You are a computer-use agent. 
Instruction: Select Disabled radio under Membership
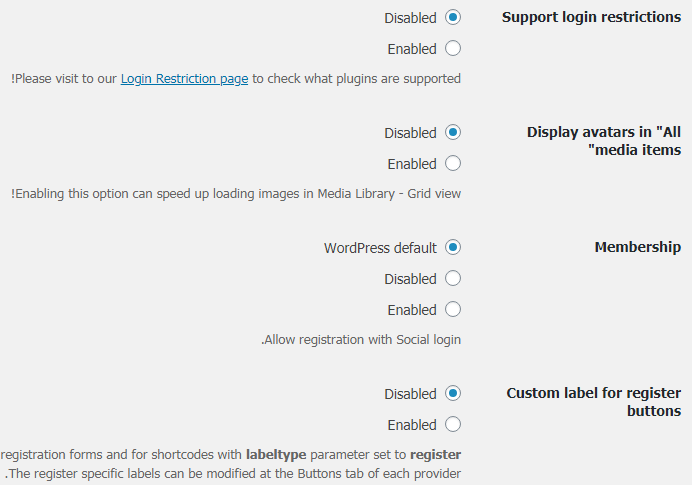[453, 278]
